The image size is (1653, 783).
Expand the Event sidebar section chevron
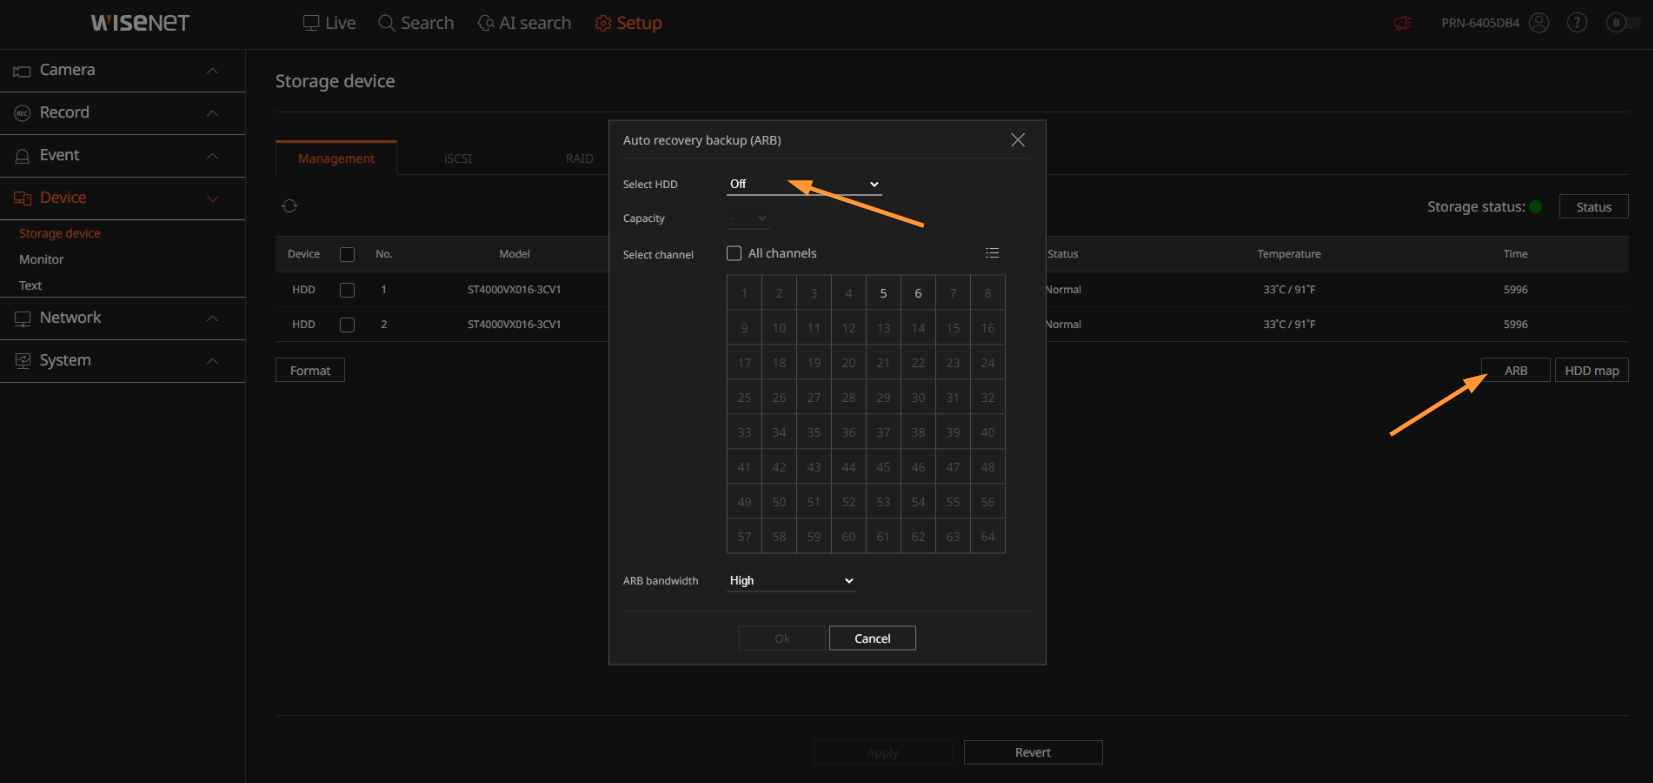pos(212,156)
